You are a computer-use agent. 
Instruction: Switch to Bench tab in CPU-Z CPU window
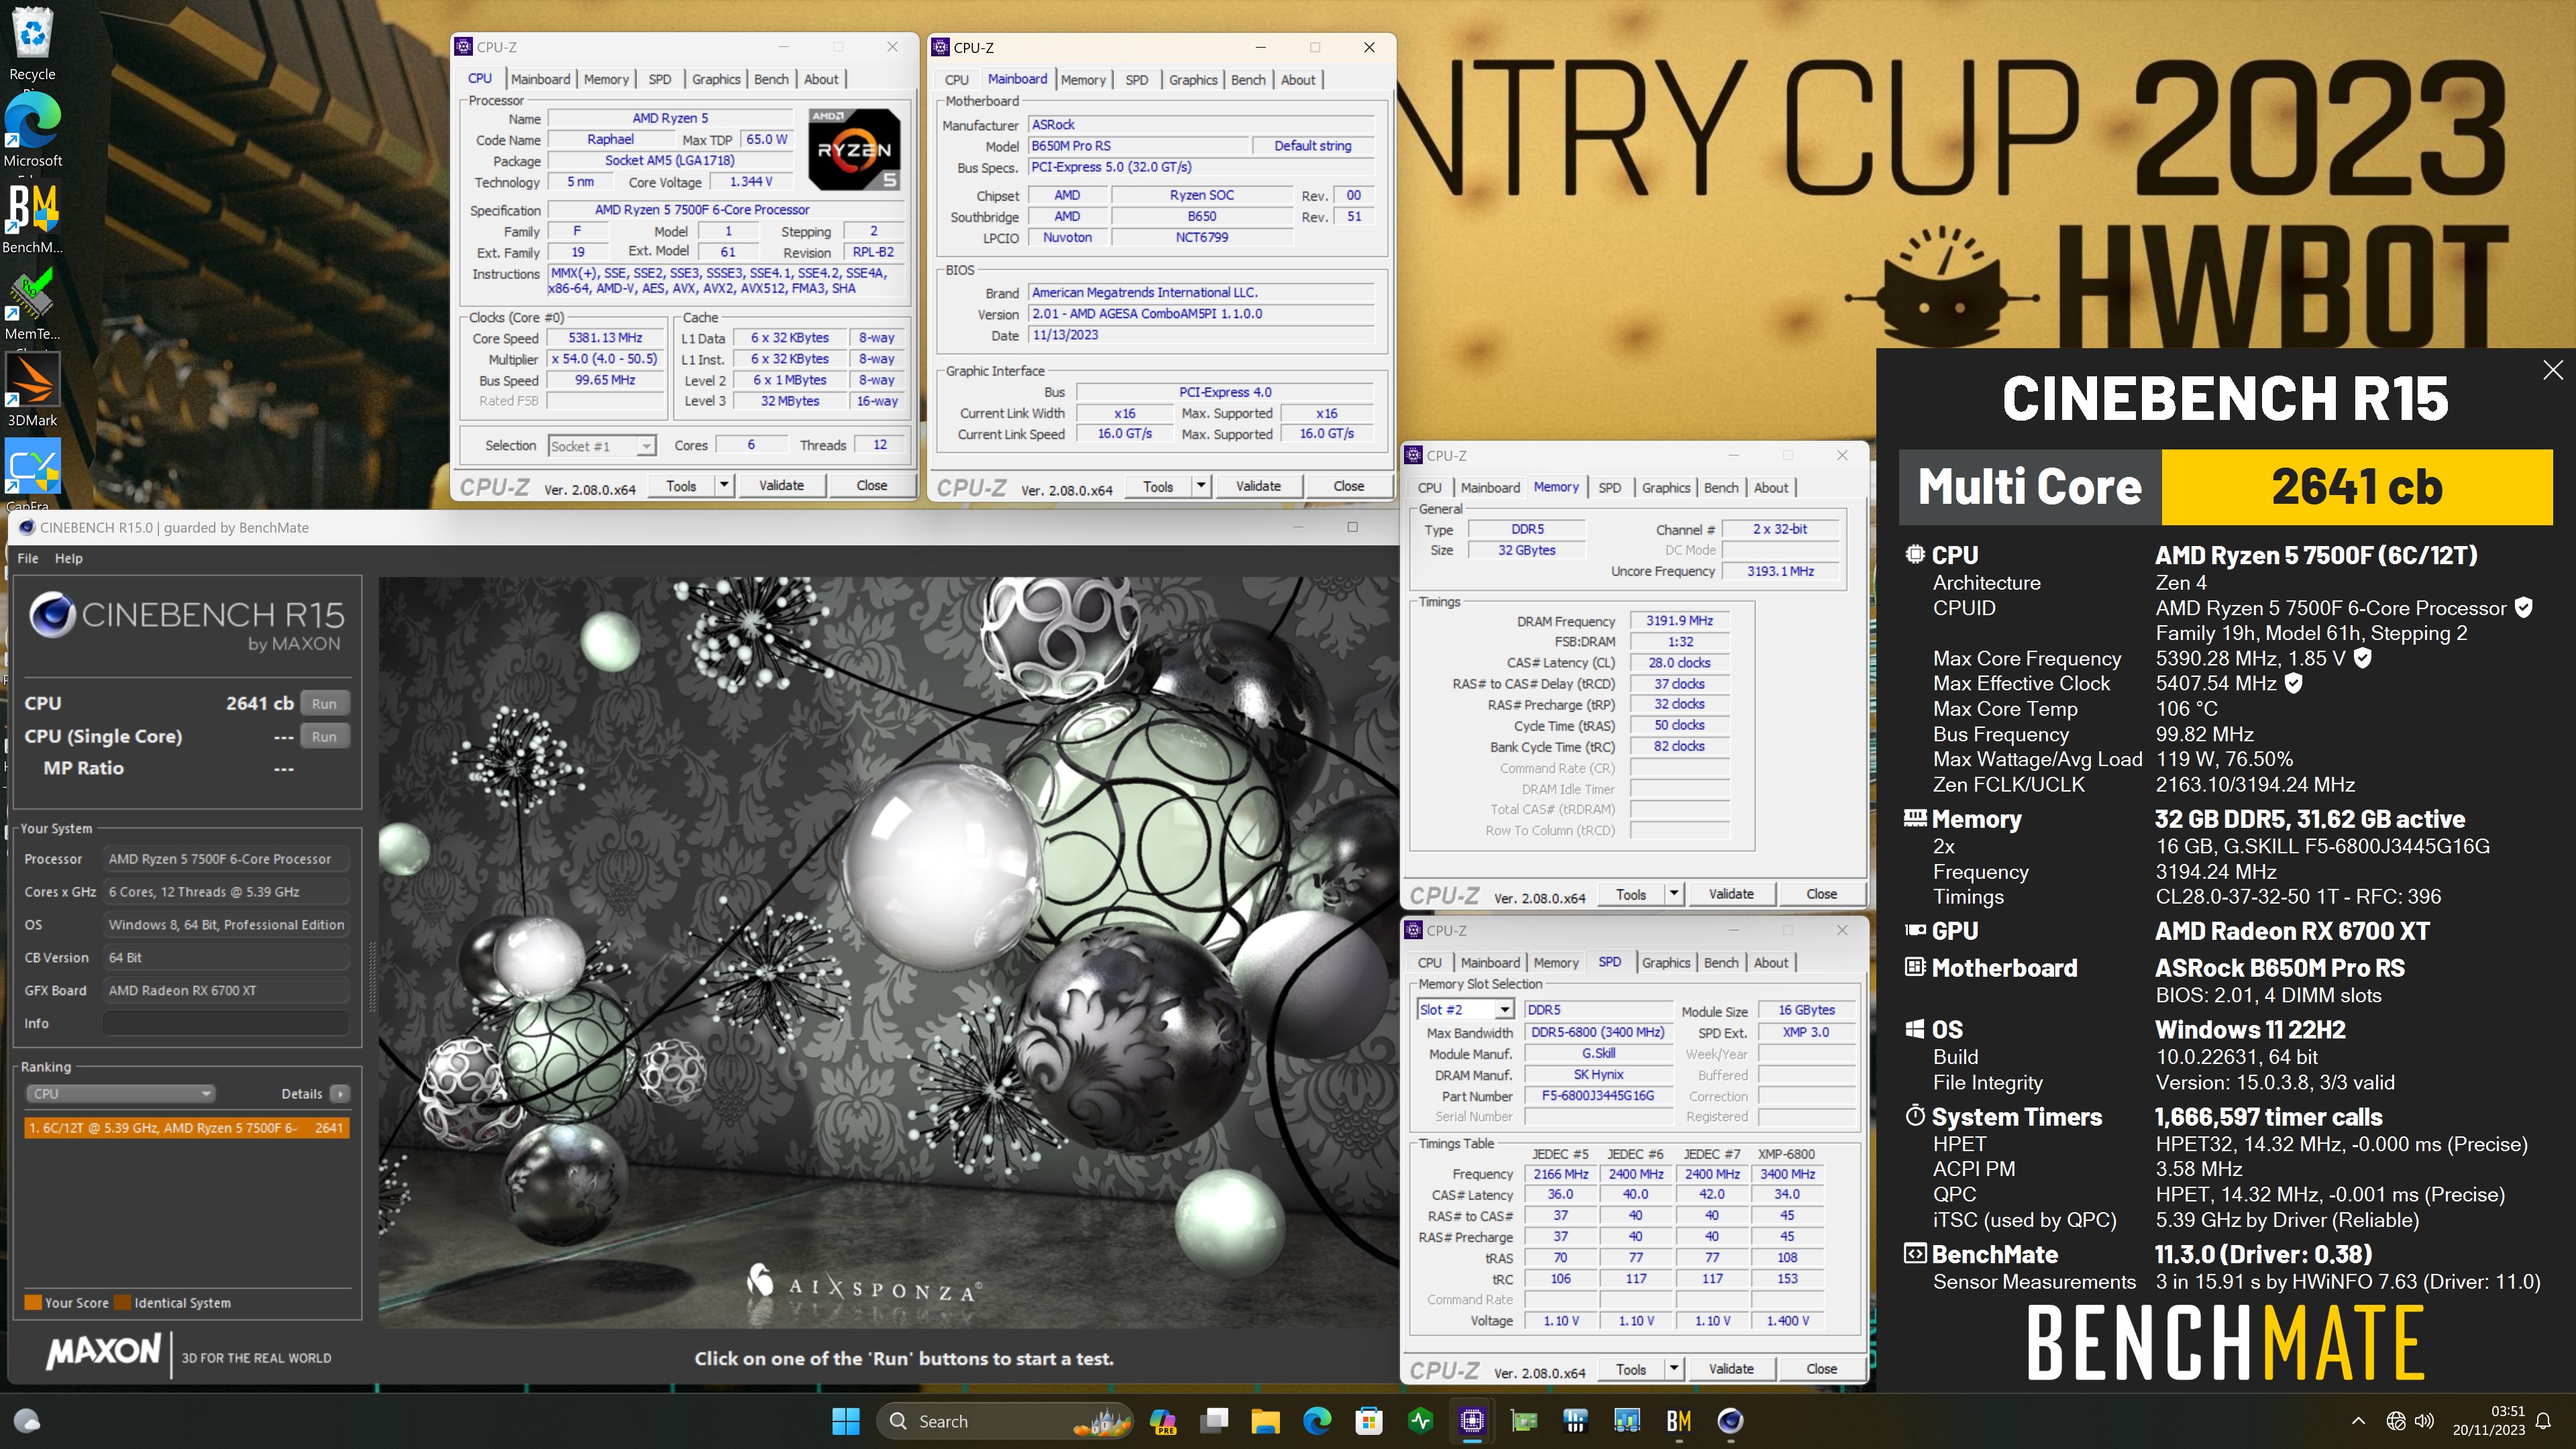coord(771,79)
